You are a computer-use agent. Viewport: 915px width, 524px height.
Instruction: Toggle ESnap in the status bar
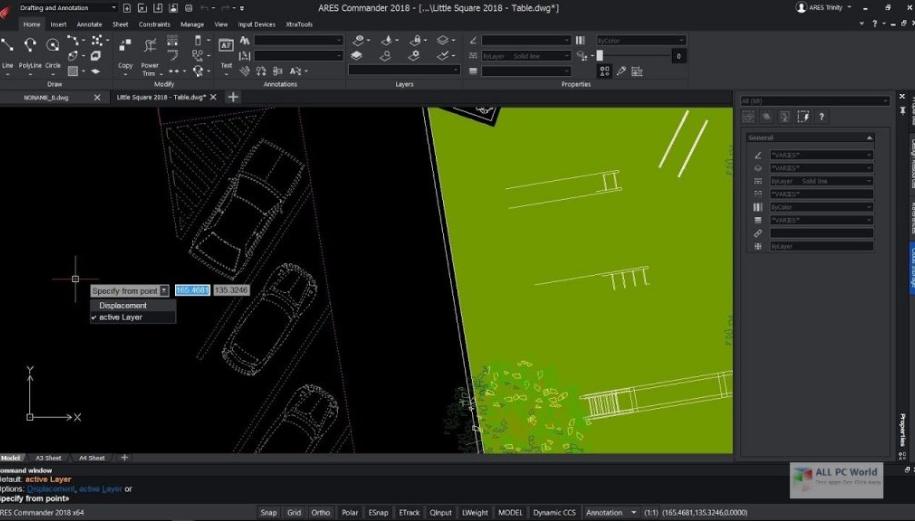point(378,512)
